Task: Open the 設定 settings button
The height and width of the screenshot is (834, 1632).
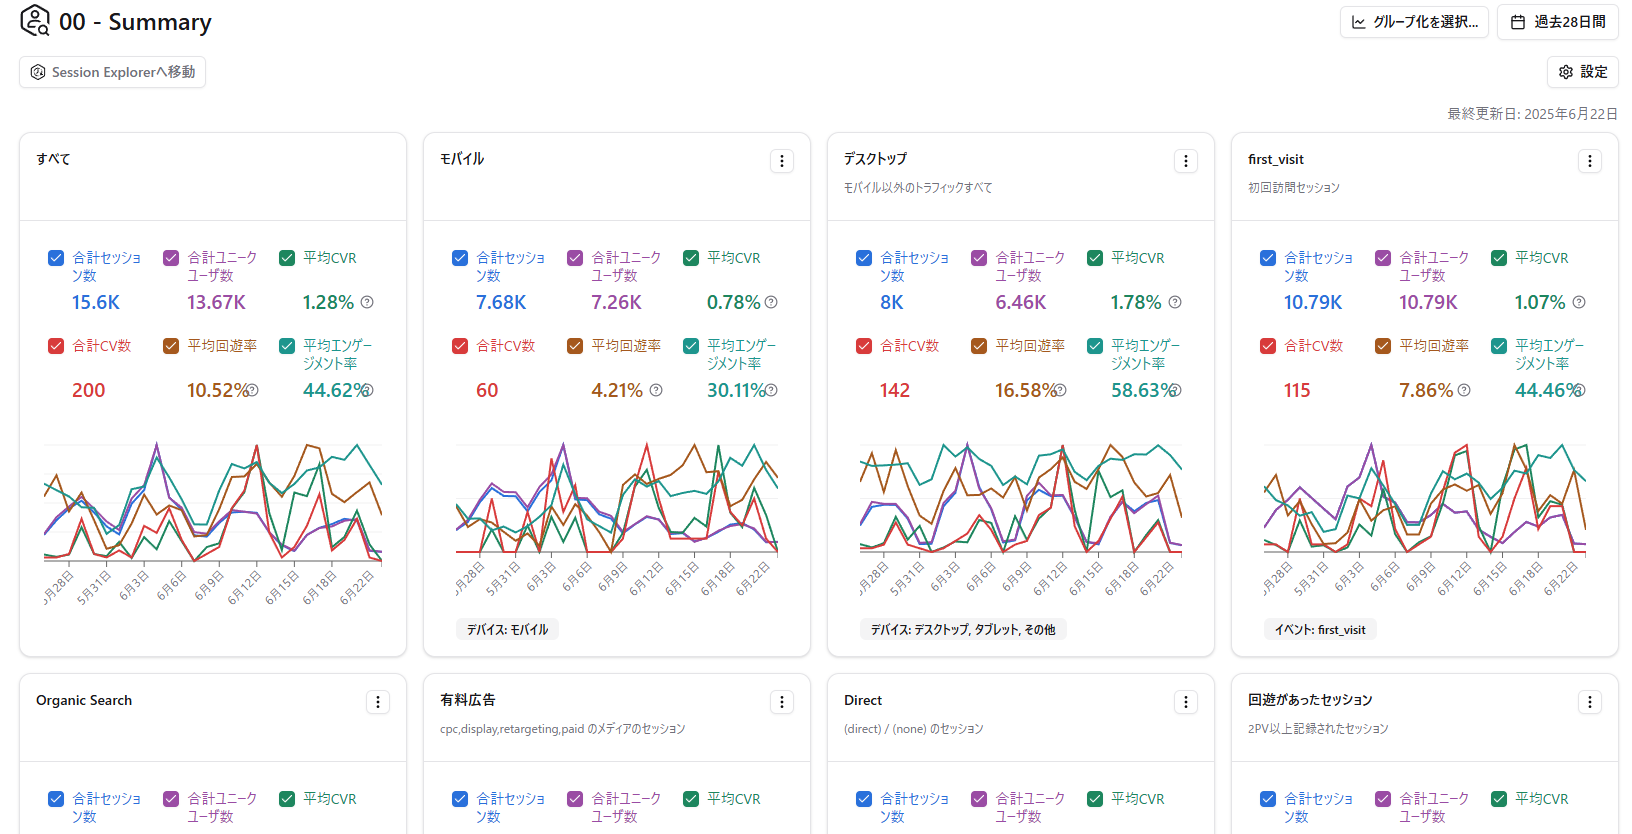Action: click(1583, 72)
